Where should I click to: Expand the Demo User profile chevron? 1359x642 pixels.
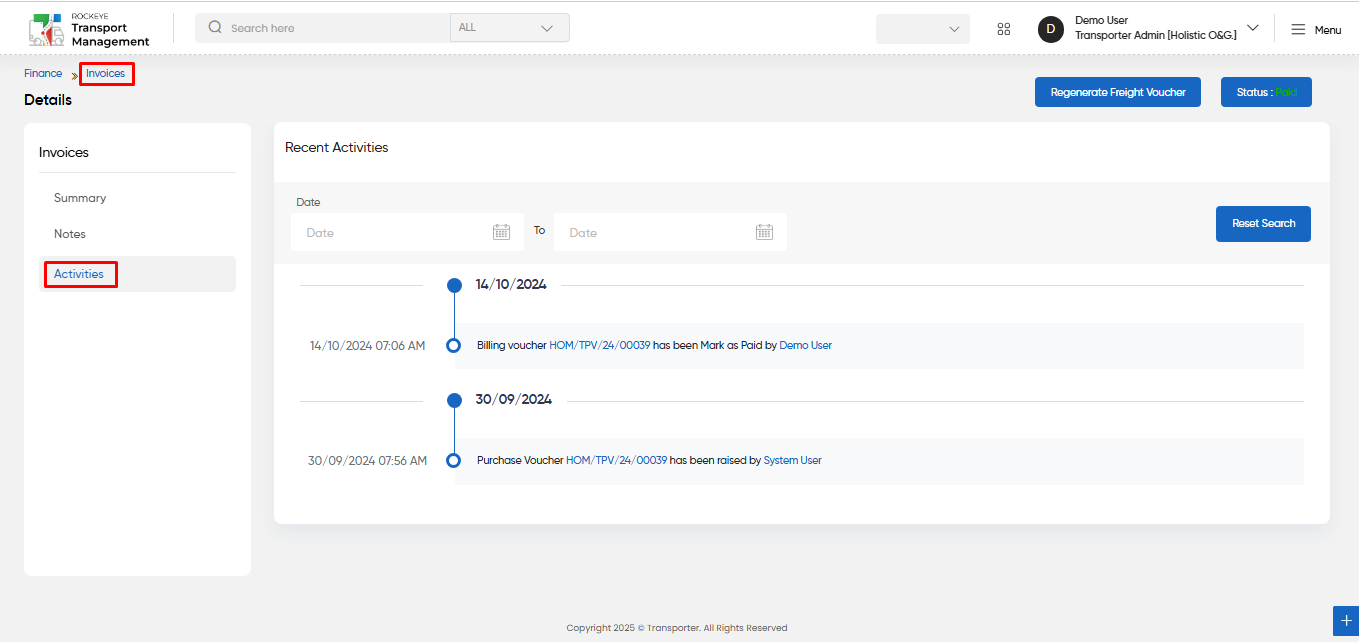[1253, 28]
